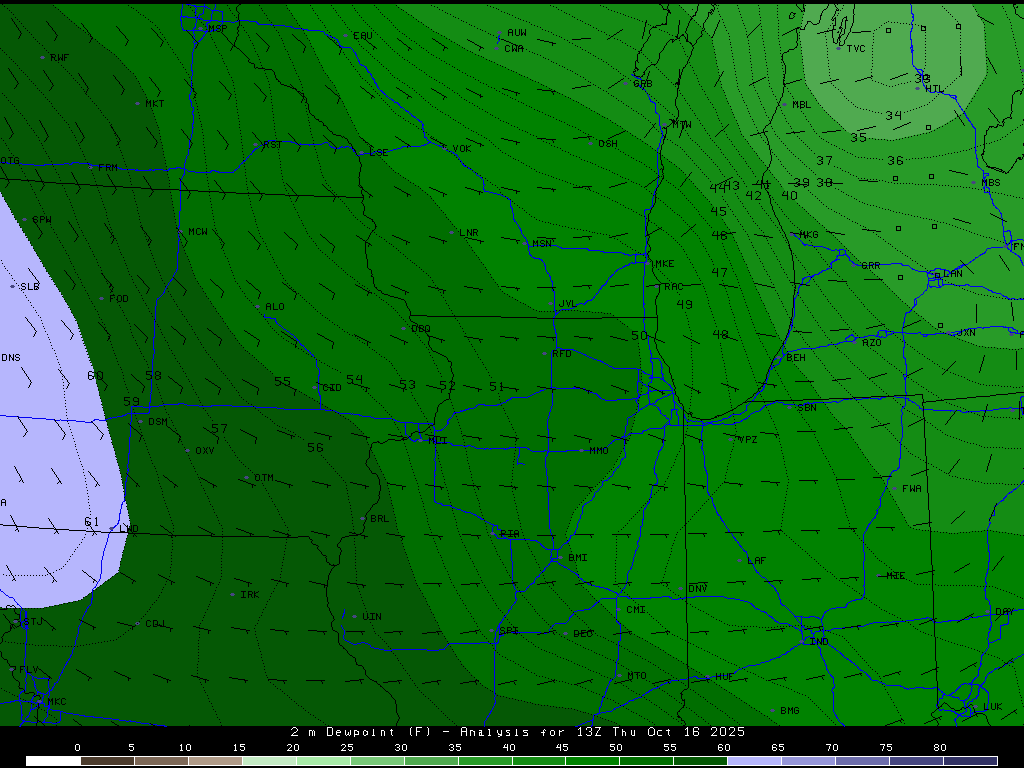Viewport: 1024px width, 768px height.
Task: Click the OTM station label
Action: (x=264, y=477)
